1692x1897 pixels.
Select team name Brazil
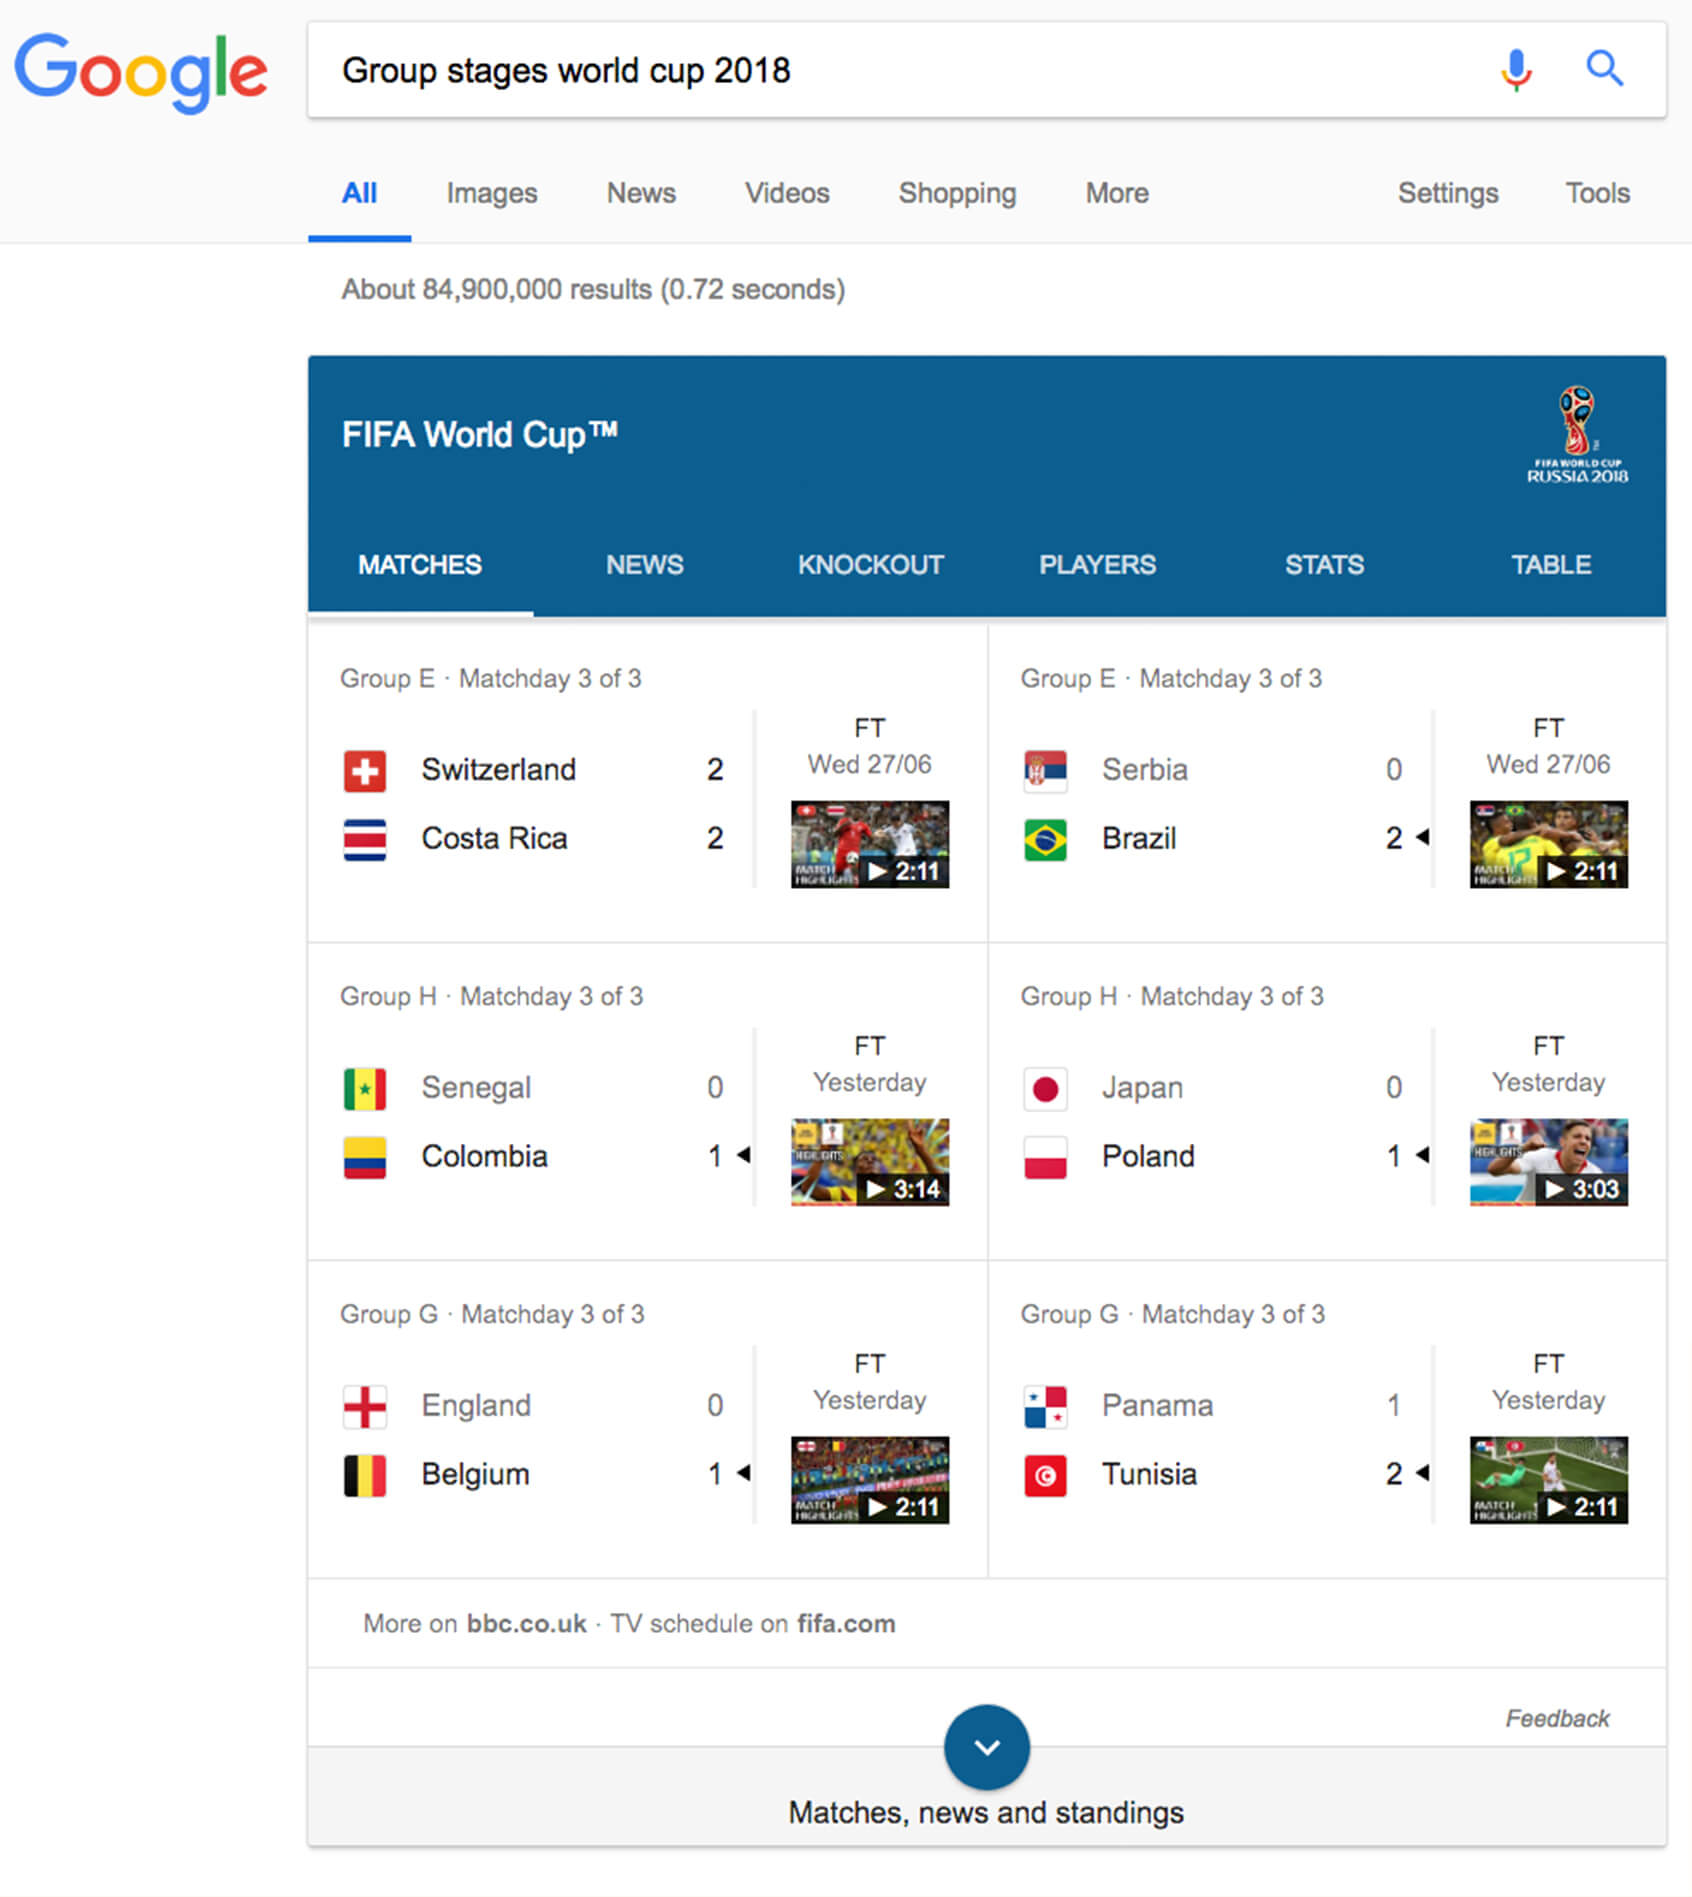(1138, 839)
